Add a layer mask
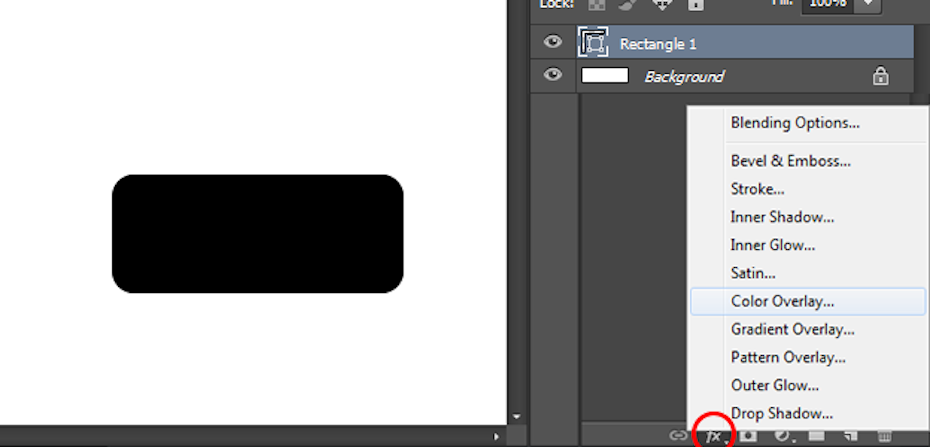This screenshot has width=930, height=447. tap(748, 436)
